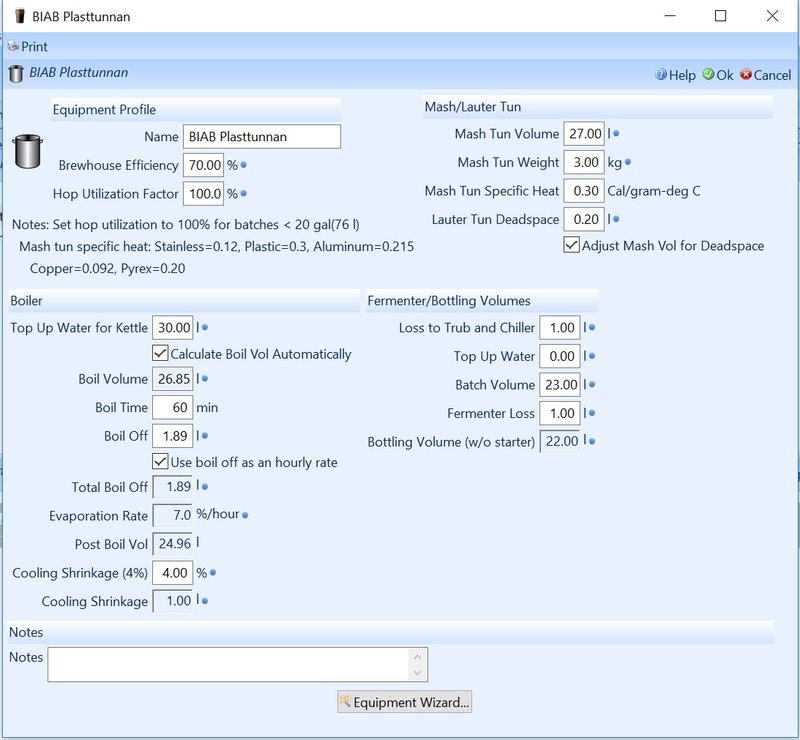Focus the Mash Tun Specific Heat field
This screenshot has height=740, width=800.
pos(583,191)
